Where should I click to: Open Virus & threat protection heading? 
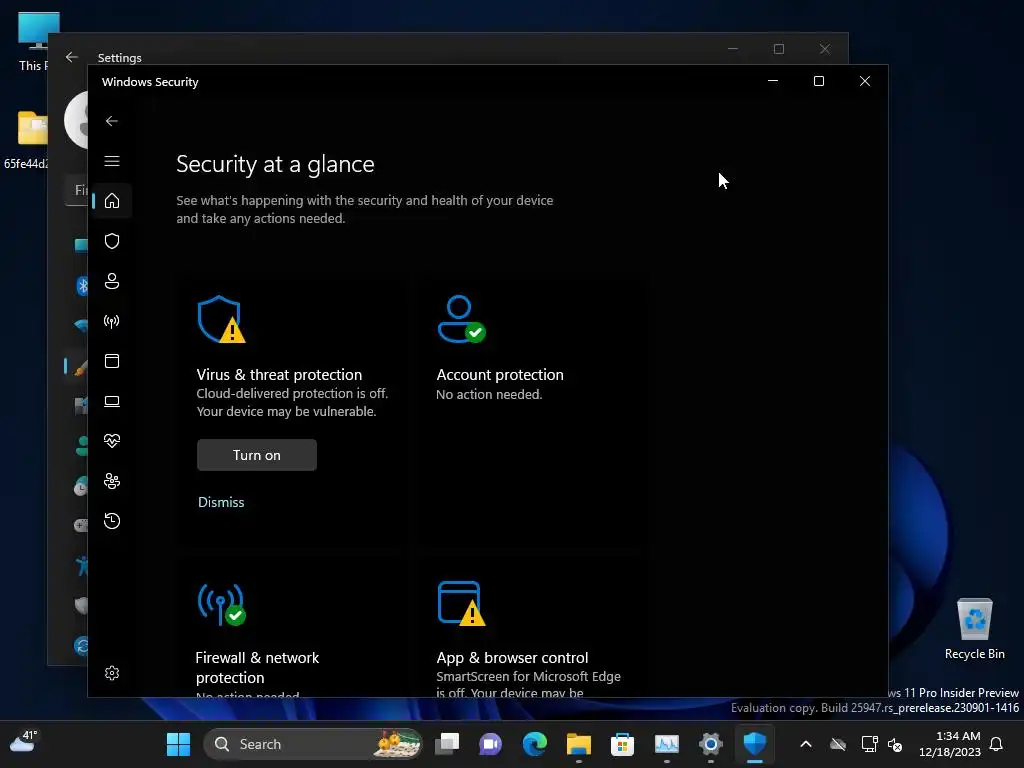coord(279,375)
